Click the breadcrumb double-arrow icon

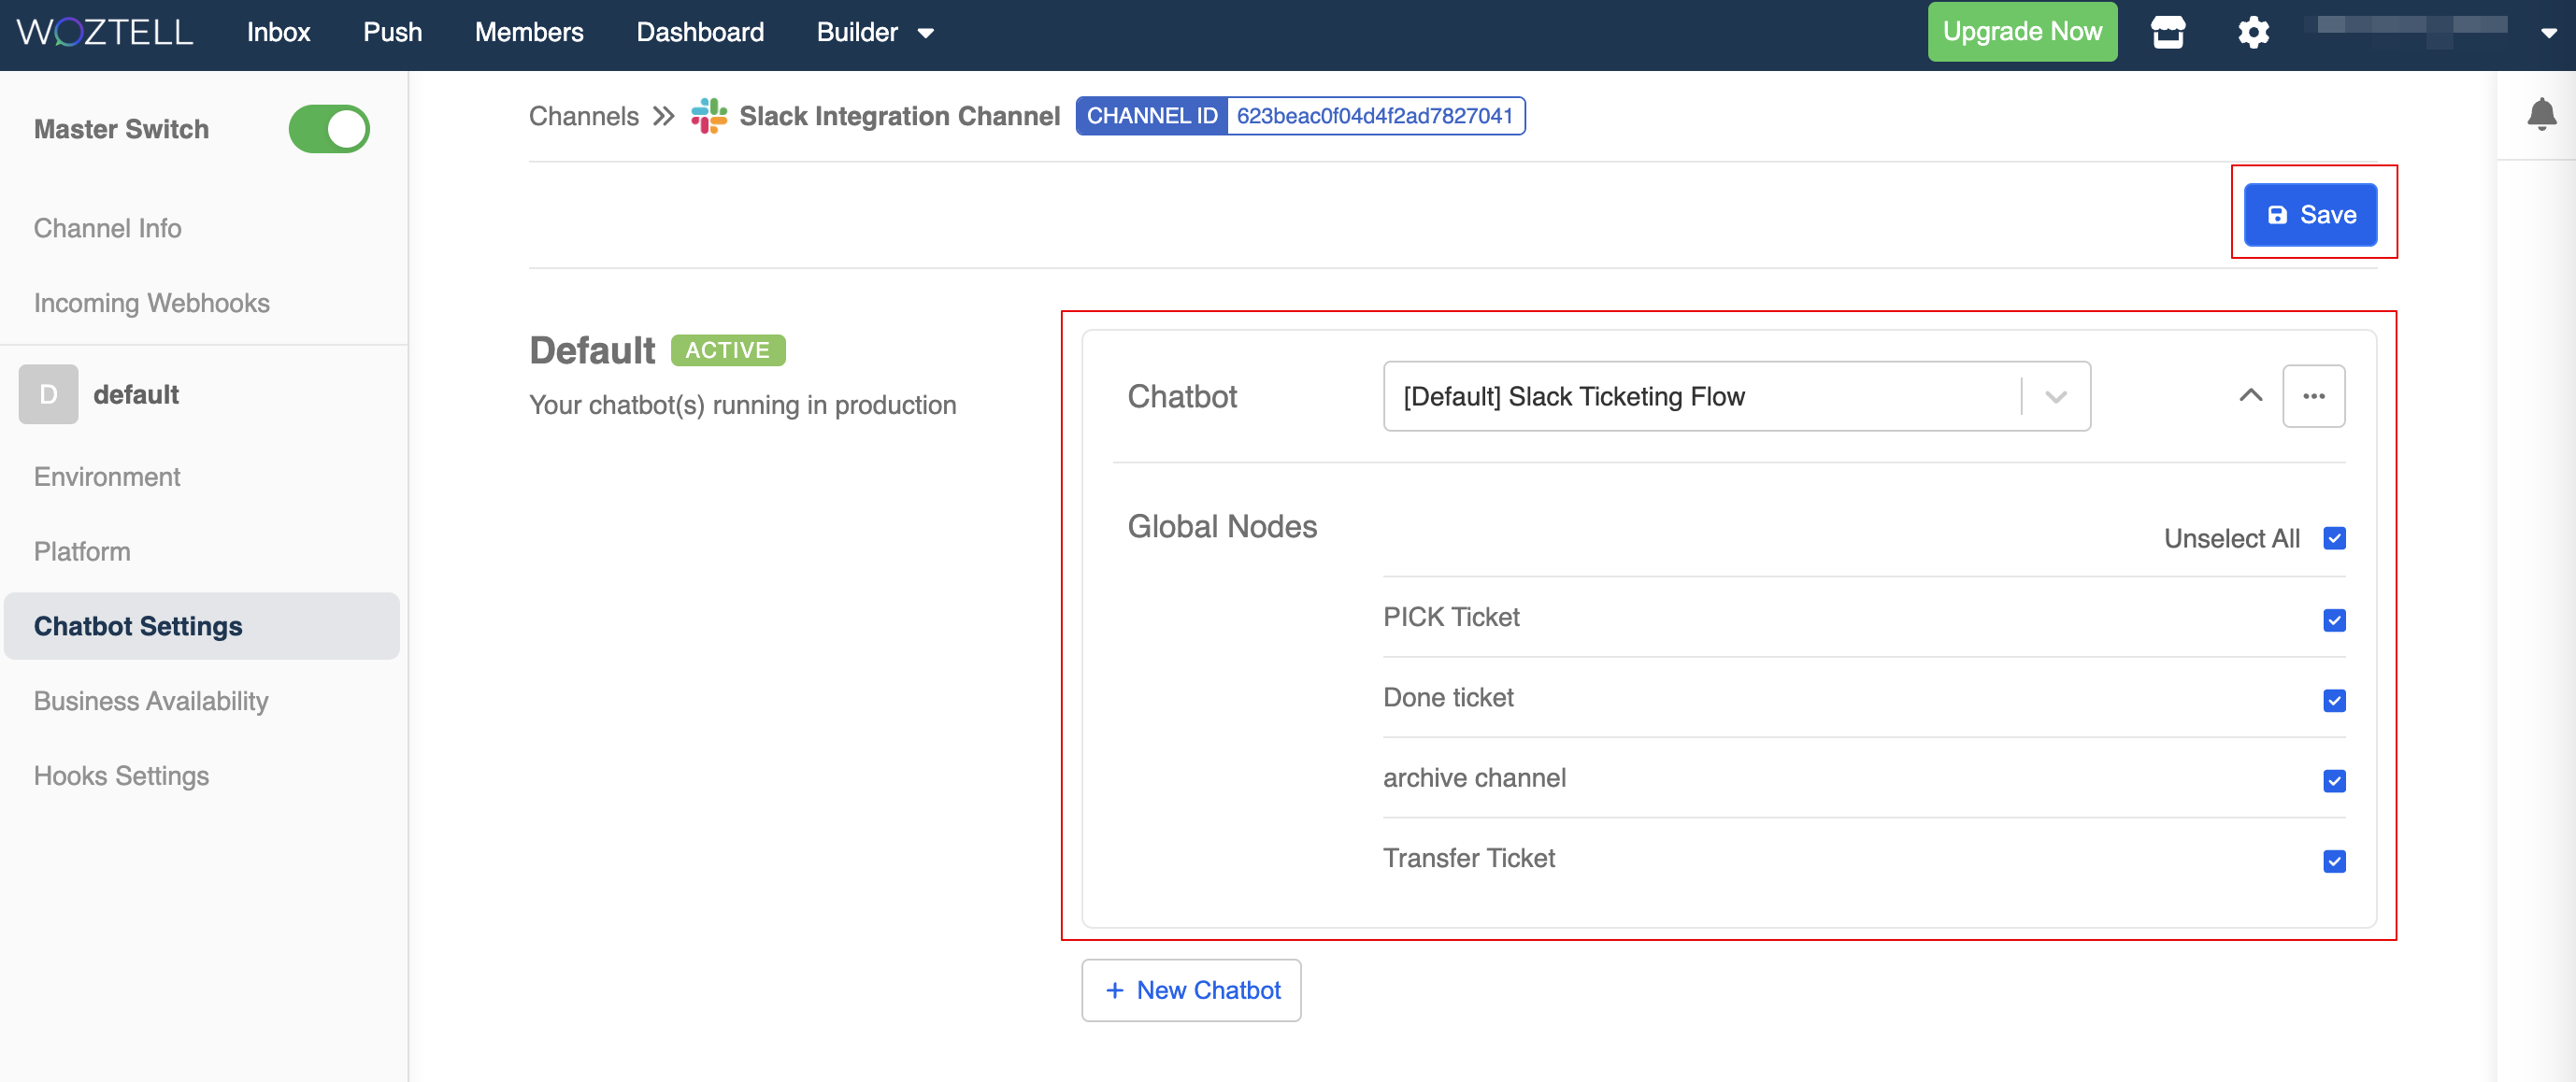pyautogui.click(x=663, y=116)
